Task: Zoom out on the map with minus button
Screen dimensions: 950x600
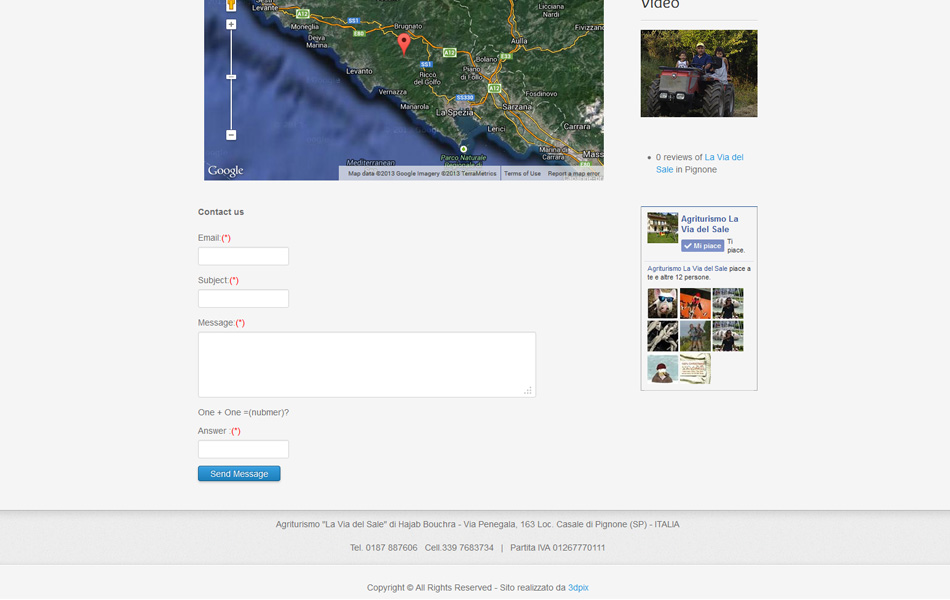Action: click(x=231, y=135)
